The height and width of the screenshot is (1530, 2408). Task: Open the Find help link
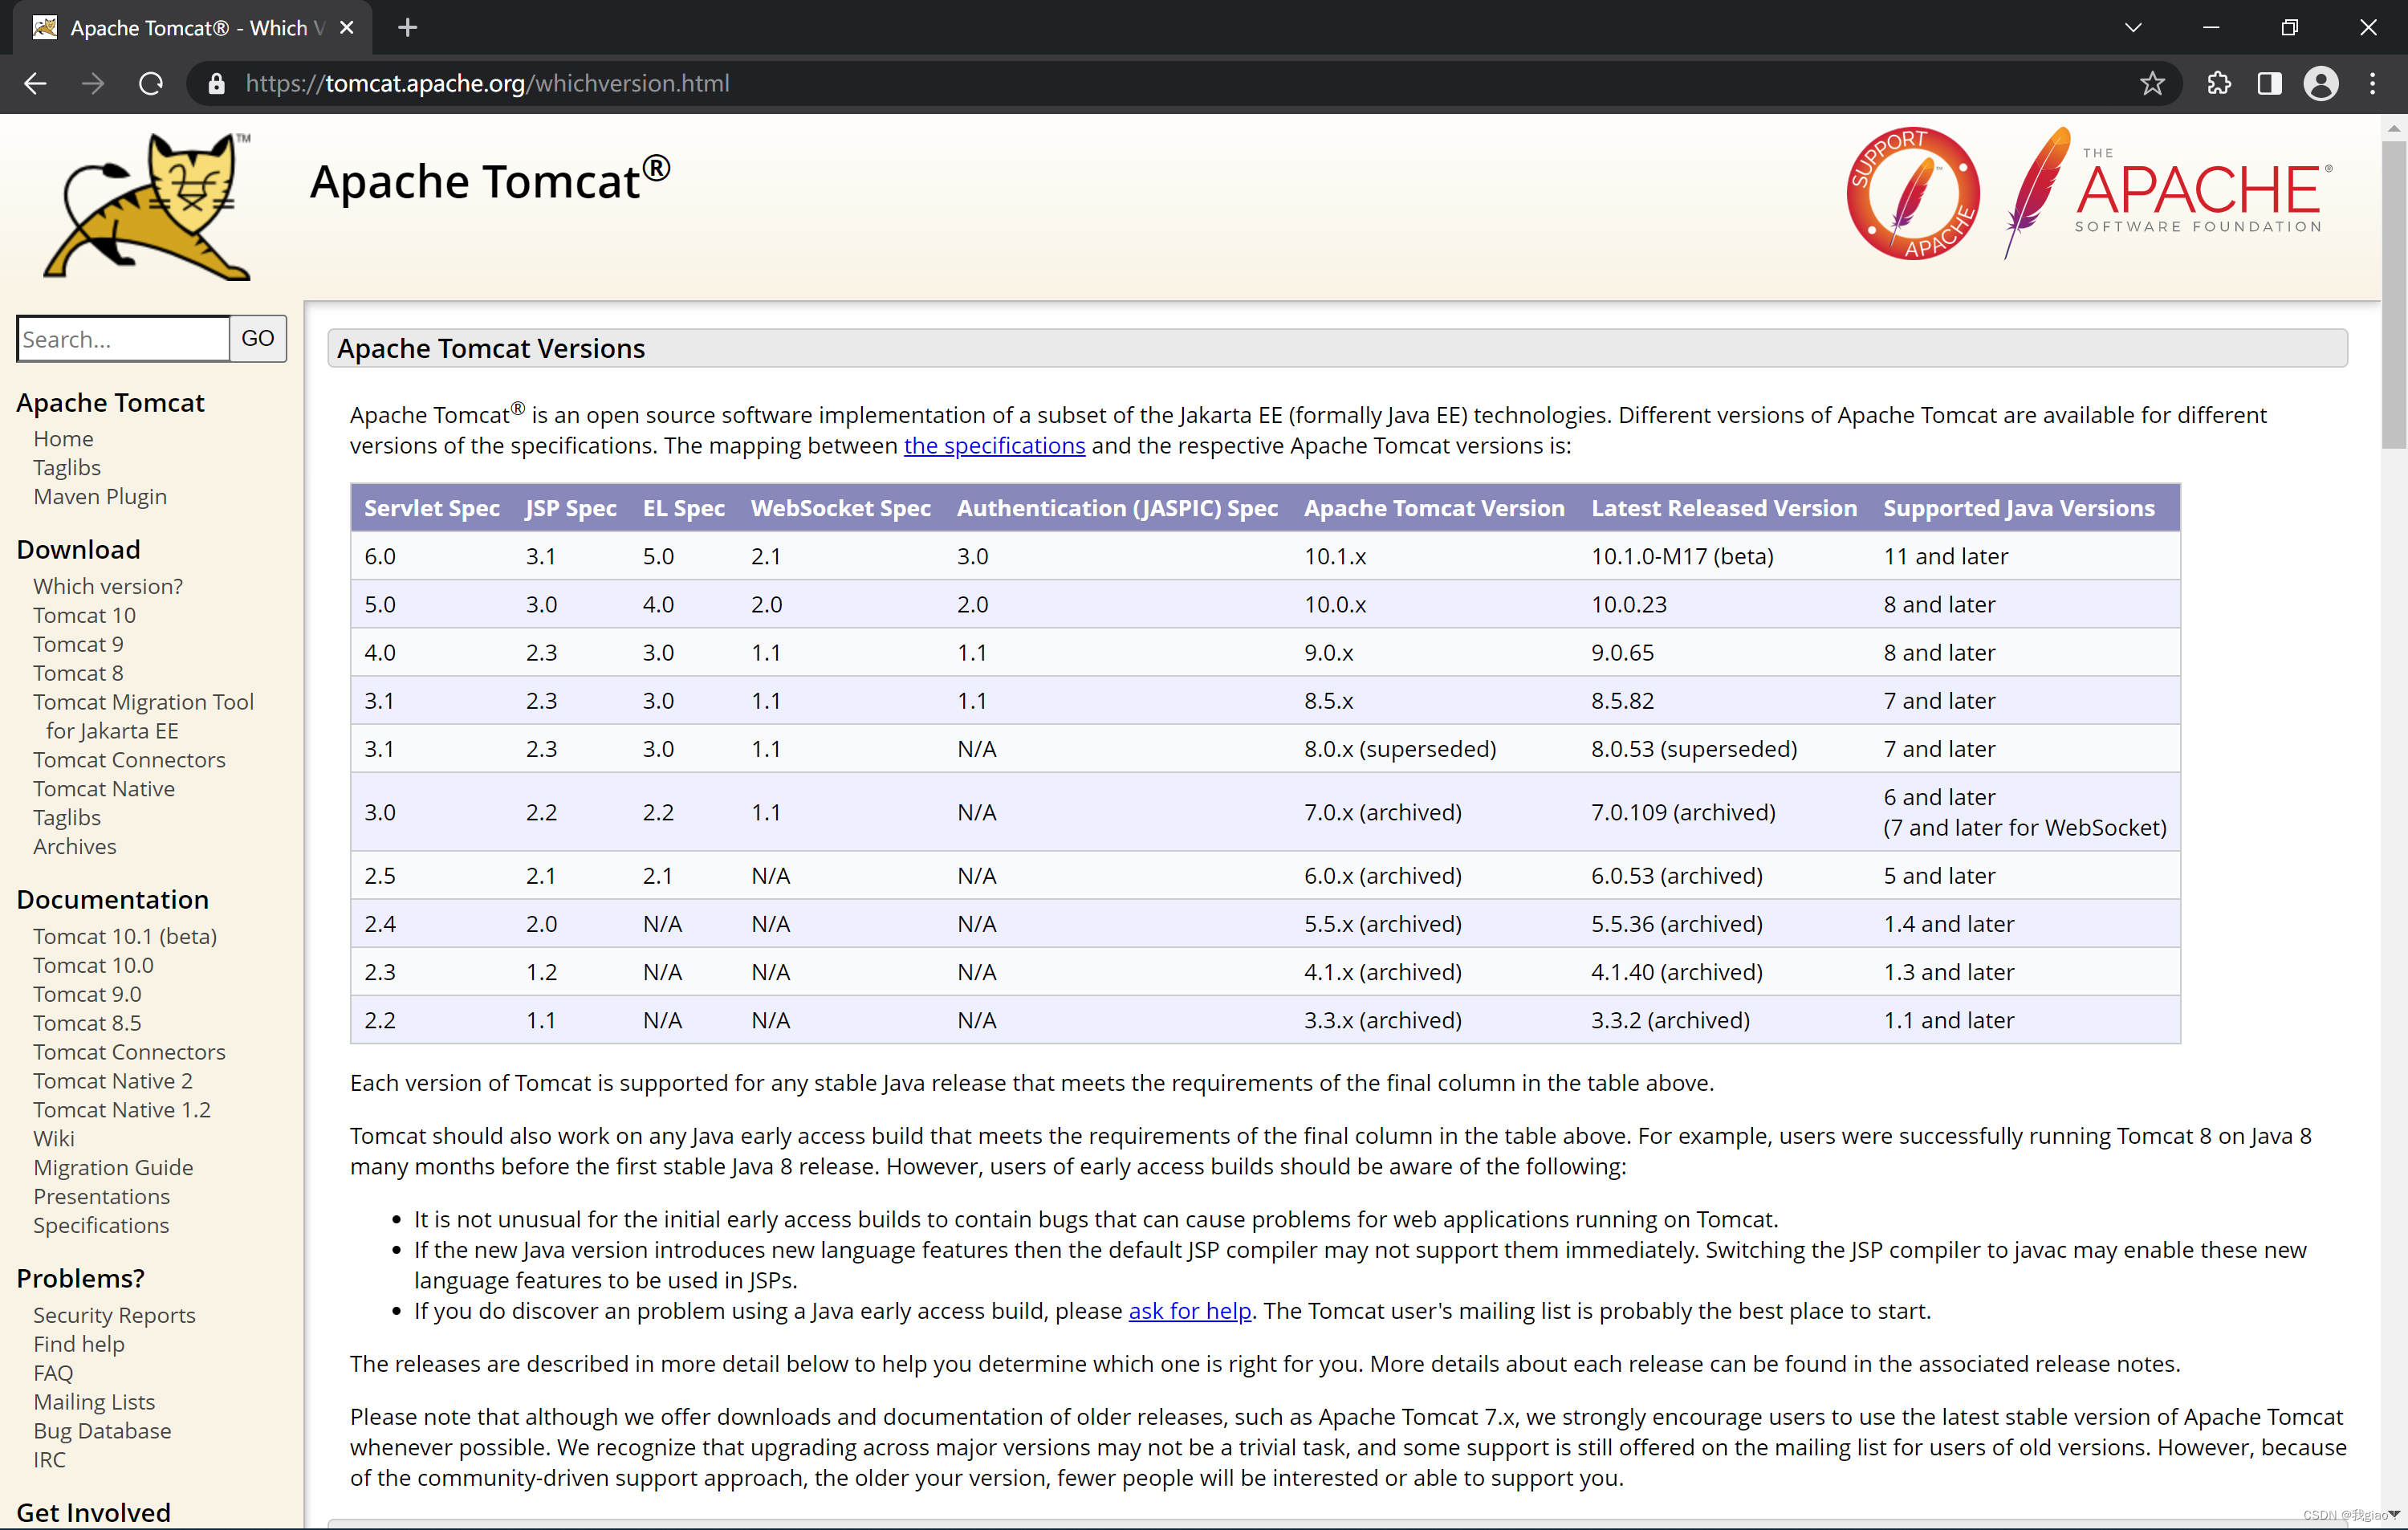(x=79, y=1347)
